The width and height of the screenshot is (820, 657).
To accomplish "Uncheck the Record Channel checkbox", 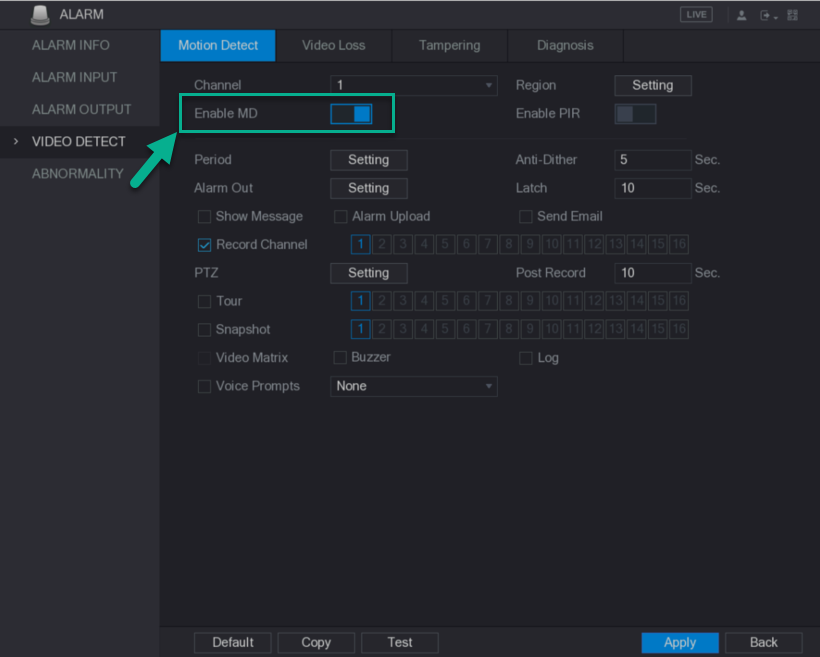I will (205, 245).
